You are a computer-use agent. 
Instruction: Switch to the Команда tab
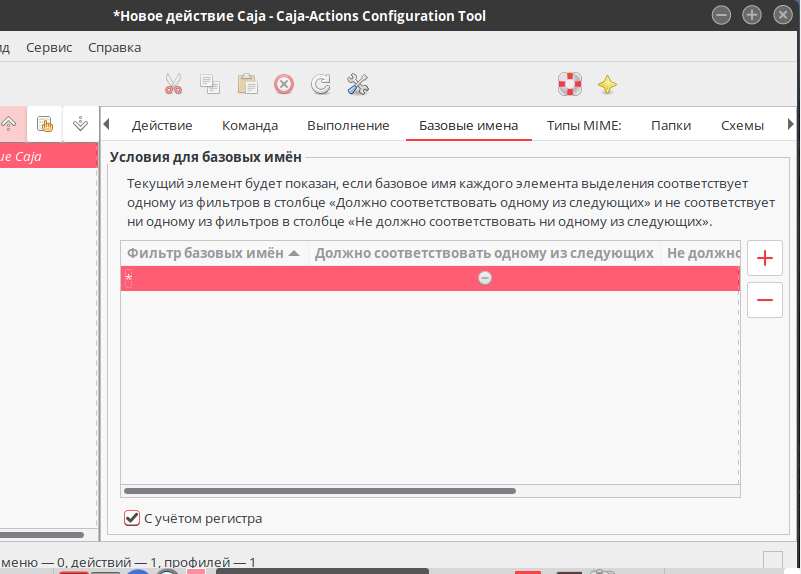[x=250, y=126]
